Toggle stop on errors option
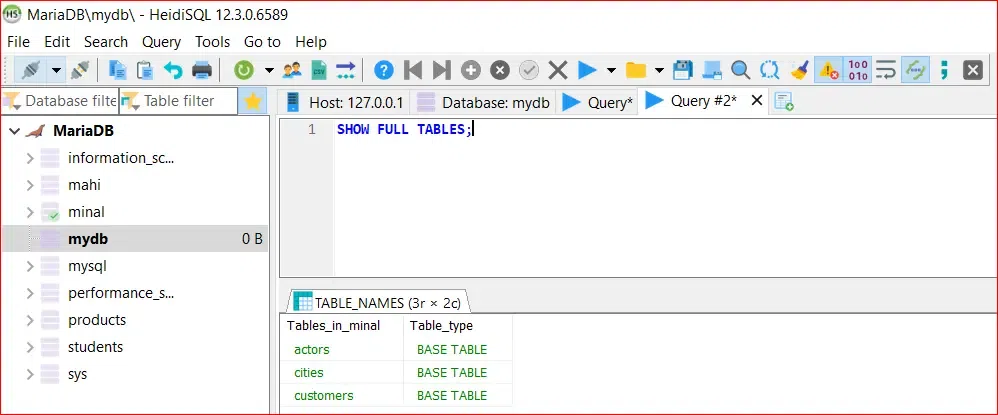 tap(828, 69)
